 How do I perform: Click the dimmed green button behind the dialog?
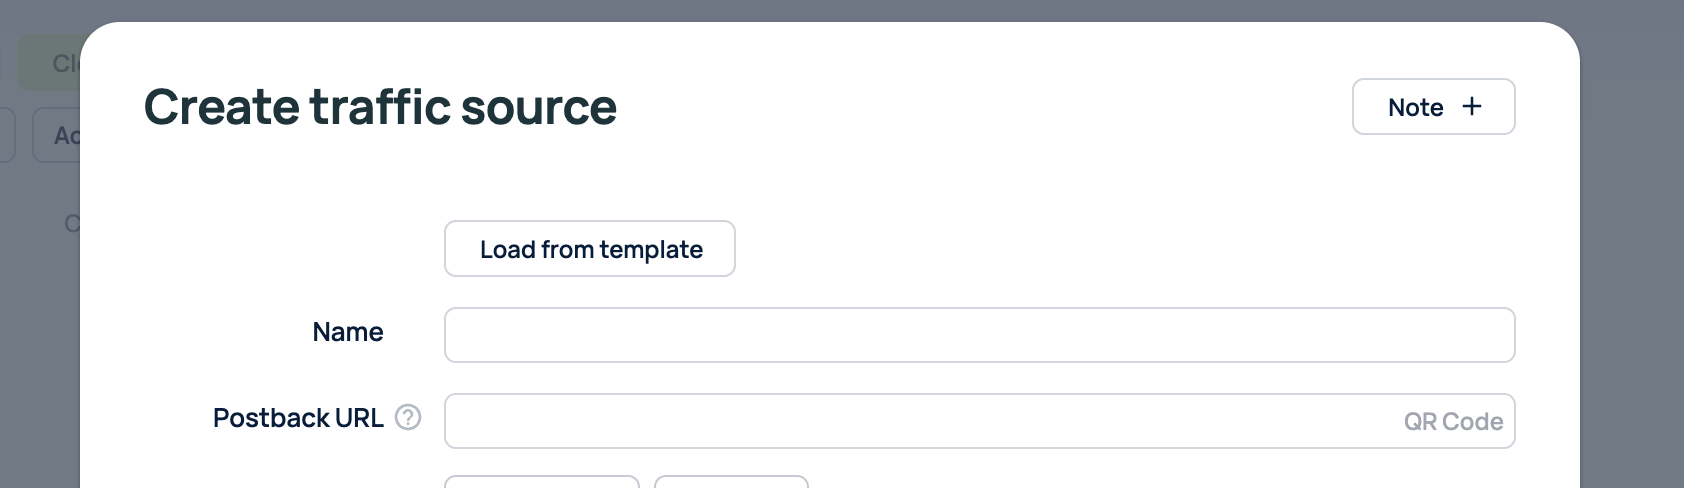(x=50, y=63)
